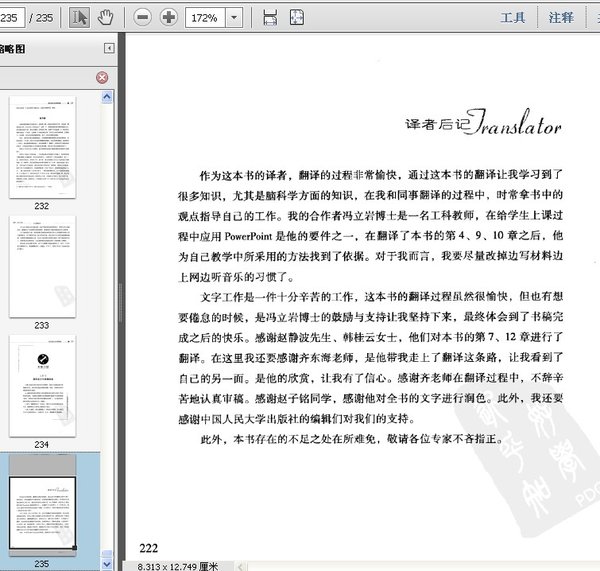Image resolution: width=600 pixels, height=571 pixels.
Task: Click thumbnail scrollbar up arrow
Action: click(107, 97)
